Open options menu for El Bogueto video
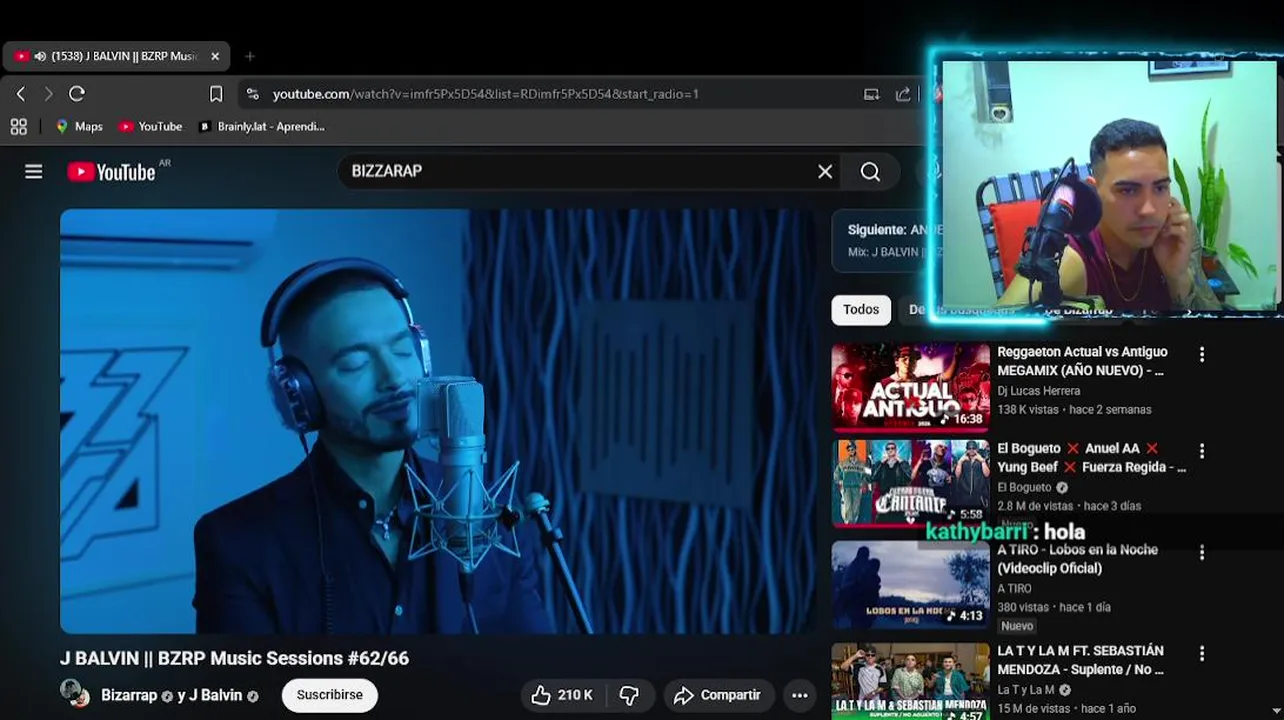 coord(1202,451)
